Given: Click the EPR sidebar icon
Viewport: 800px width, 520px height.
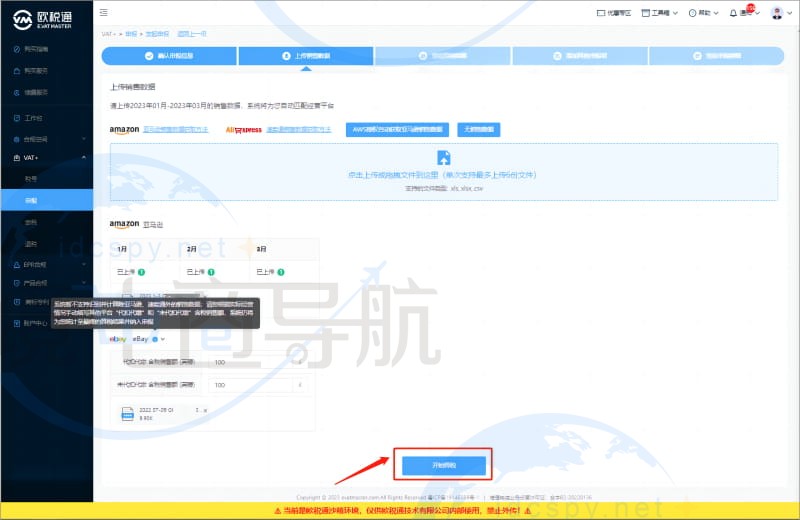Looking at the screenshot, I should (x=17, y=264).
